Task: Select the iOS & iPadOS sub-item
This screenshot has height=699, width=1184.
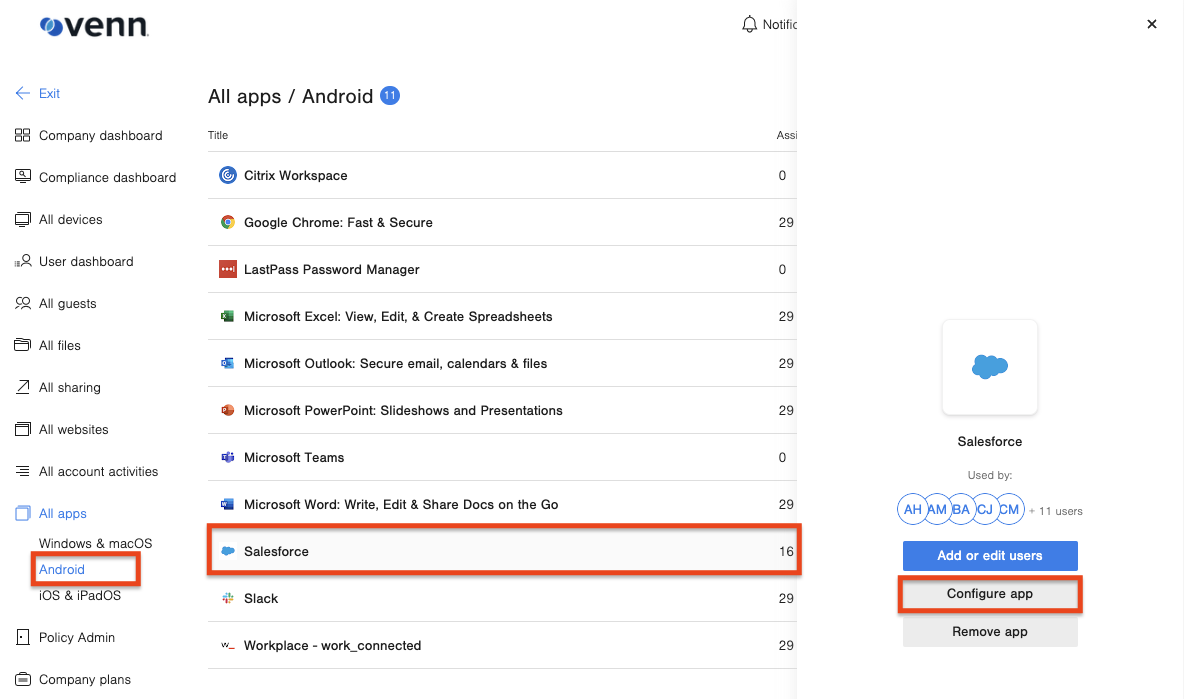Action: pos(79,595)
